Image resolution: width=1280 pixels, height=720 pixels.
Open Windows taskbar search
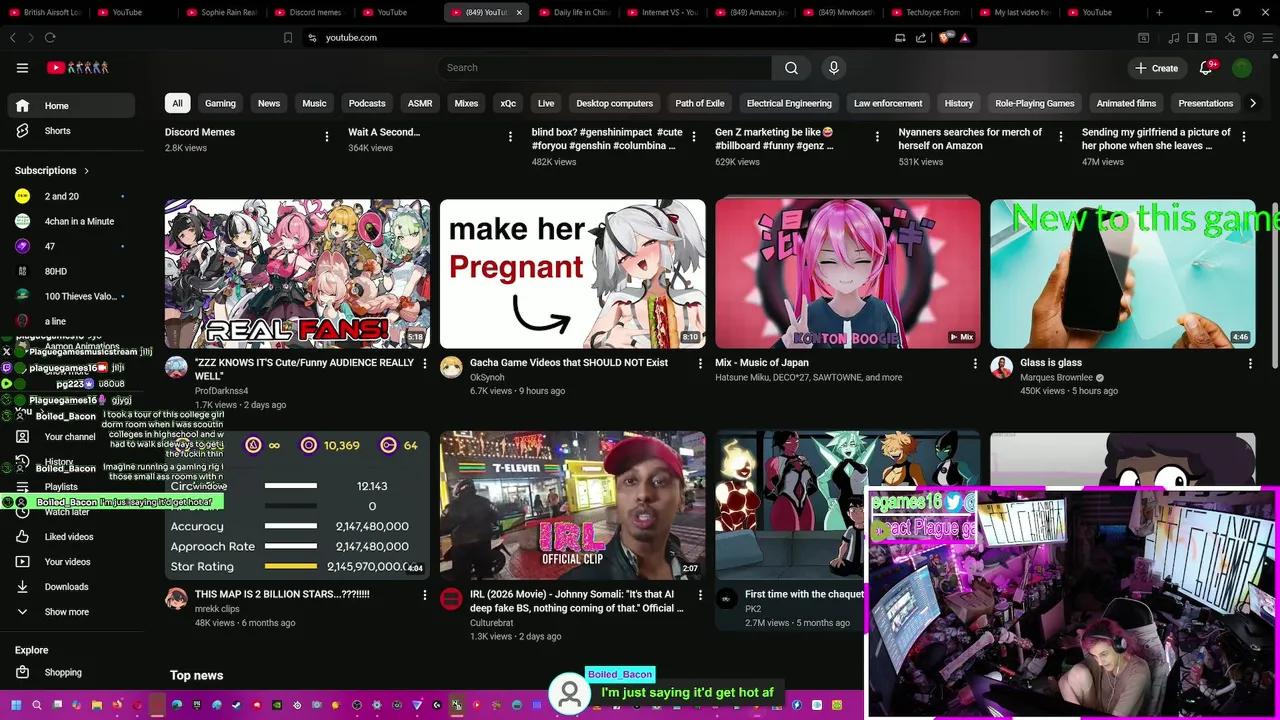pyautogui.click(x=37, y=705)
